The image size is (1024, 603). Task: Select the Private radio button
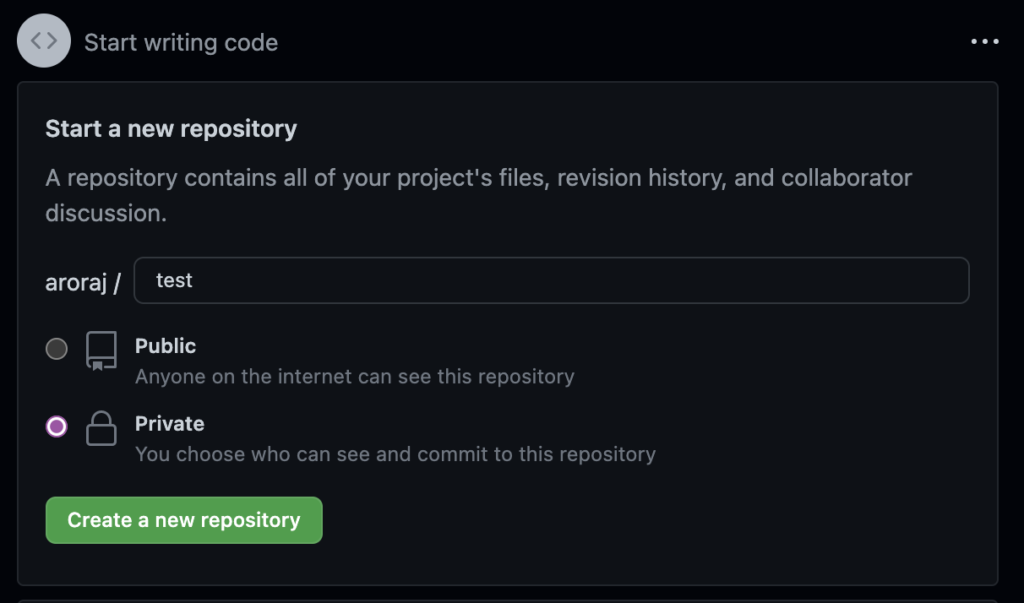tap(57, 427)
